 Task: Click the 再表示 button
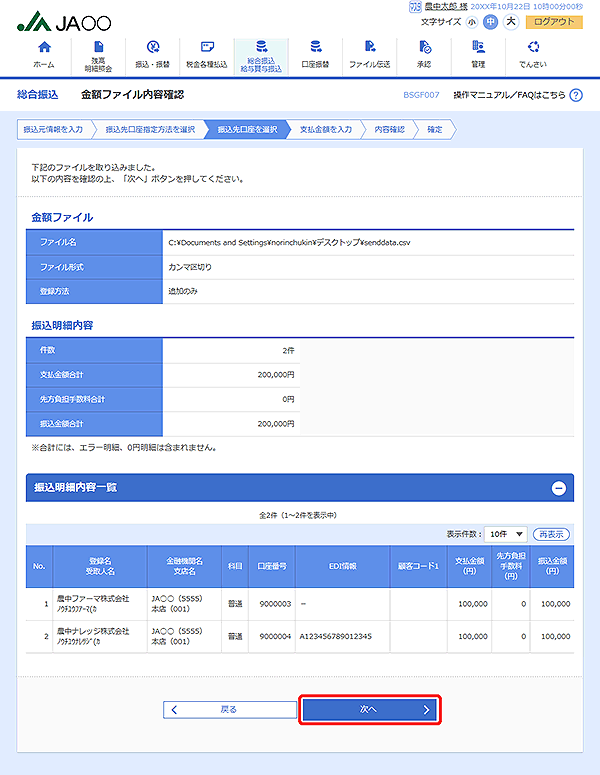click(x=551, y=534)
